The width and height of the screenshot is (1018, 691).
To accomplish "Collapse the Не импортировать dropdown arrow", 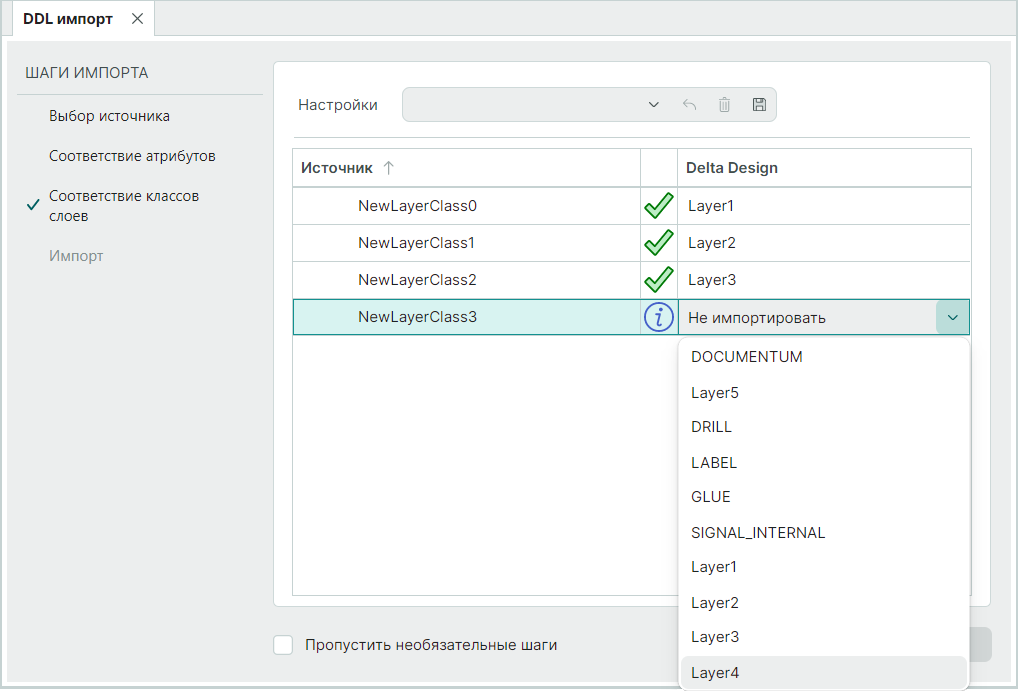I will [952, 318].
